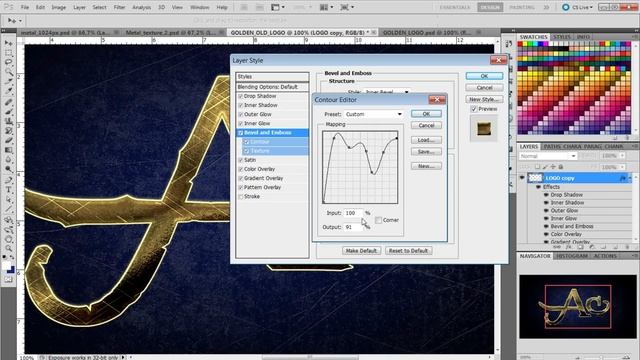The height and width of the screenshot is (360, 640).
Task: Select the Brush tool
Action: pyautogui.click(x=9, y=111)
